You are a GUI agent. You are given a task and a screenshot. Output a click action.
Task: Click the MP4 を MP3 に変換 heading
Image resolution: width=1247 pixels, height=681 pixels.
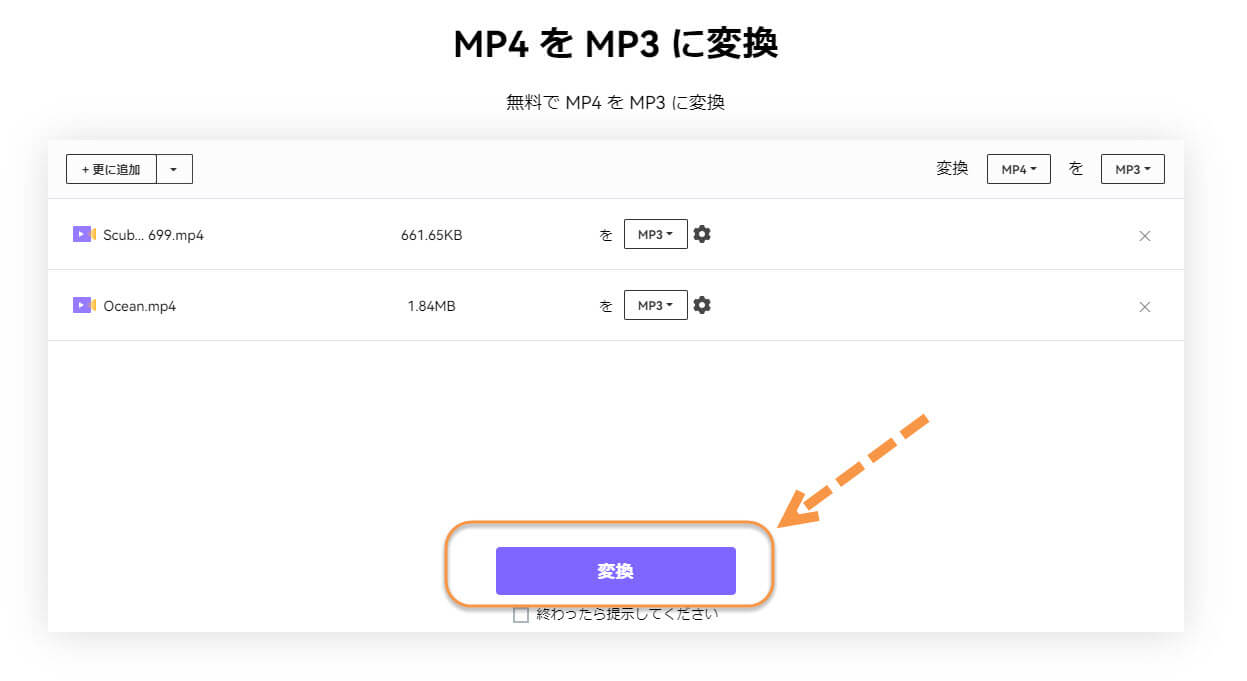coord(615,44)
